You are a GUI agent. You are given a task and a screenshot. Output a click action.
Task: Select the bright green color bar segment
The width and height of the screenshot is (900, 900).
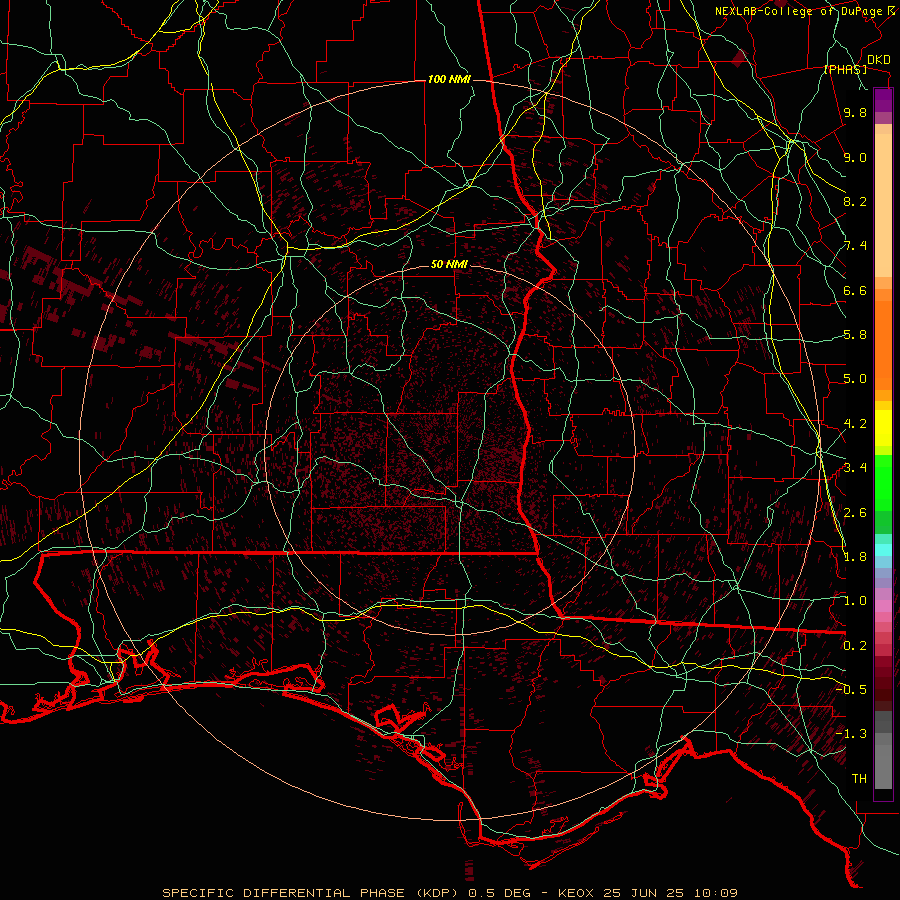point(883,483)
